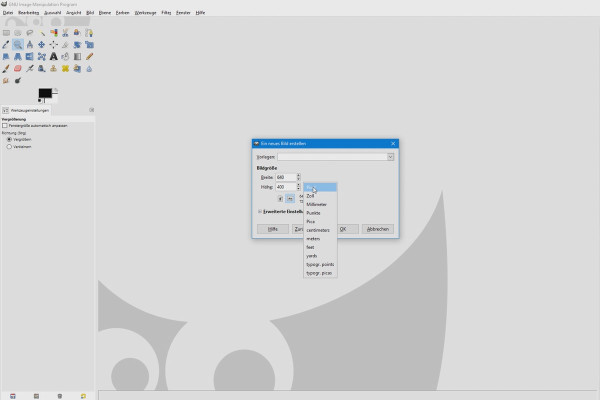Select the Blur/Sharpen droplet tool
The height and width of the screenshot is (400, 600).
[89, 69]
